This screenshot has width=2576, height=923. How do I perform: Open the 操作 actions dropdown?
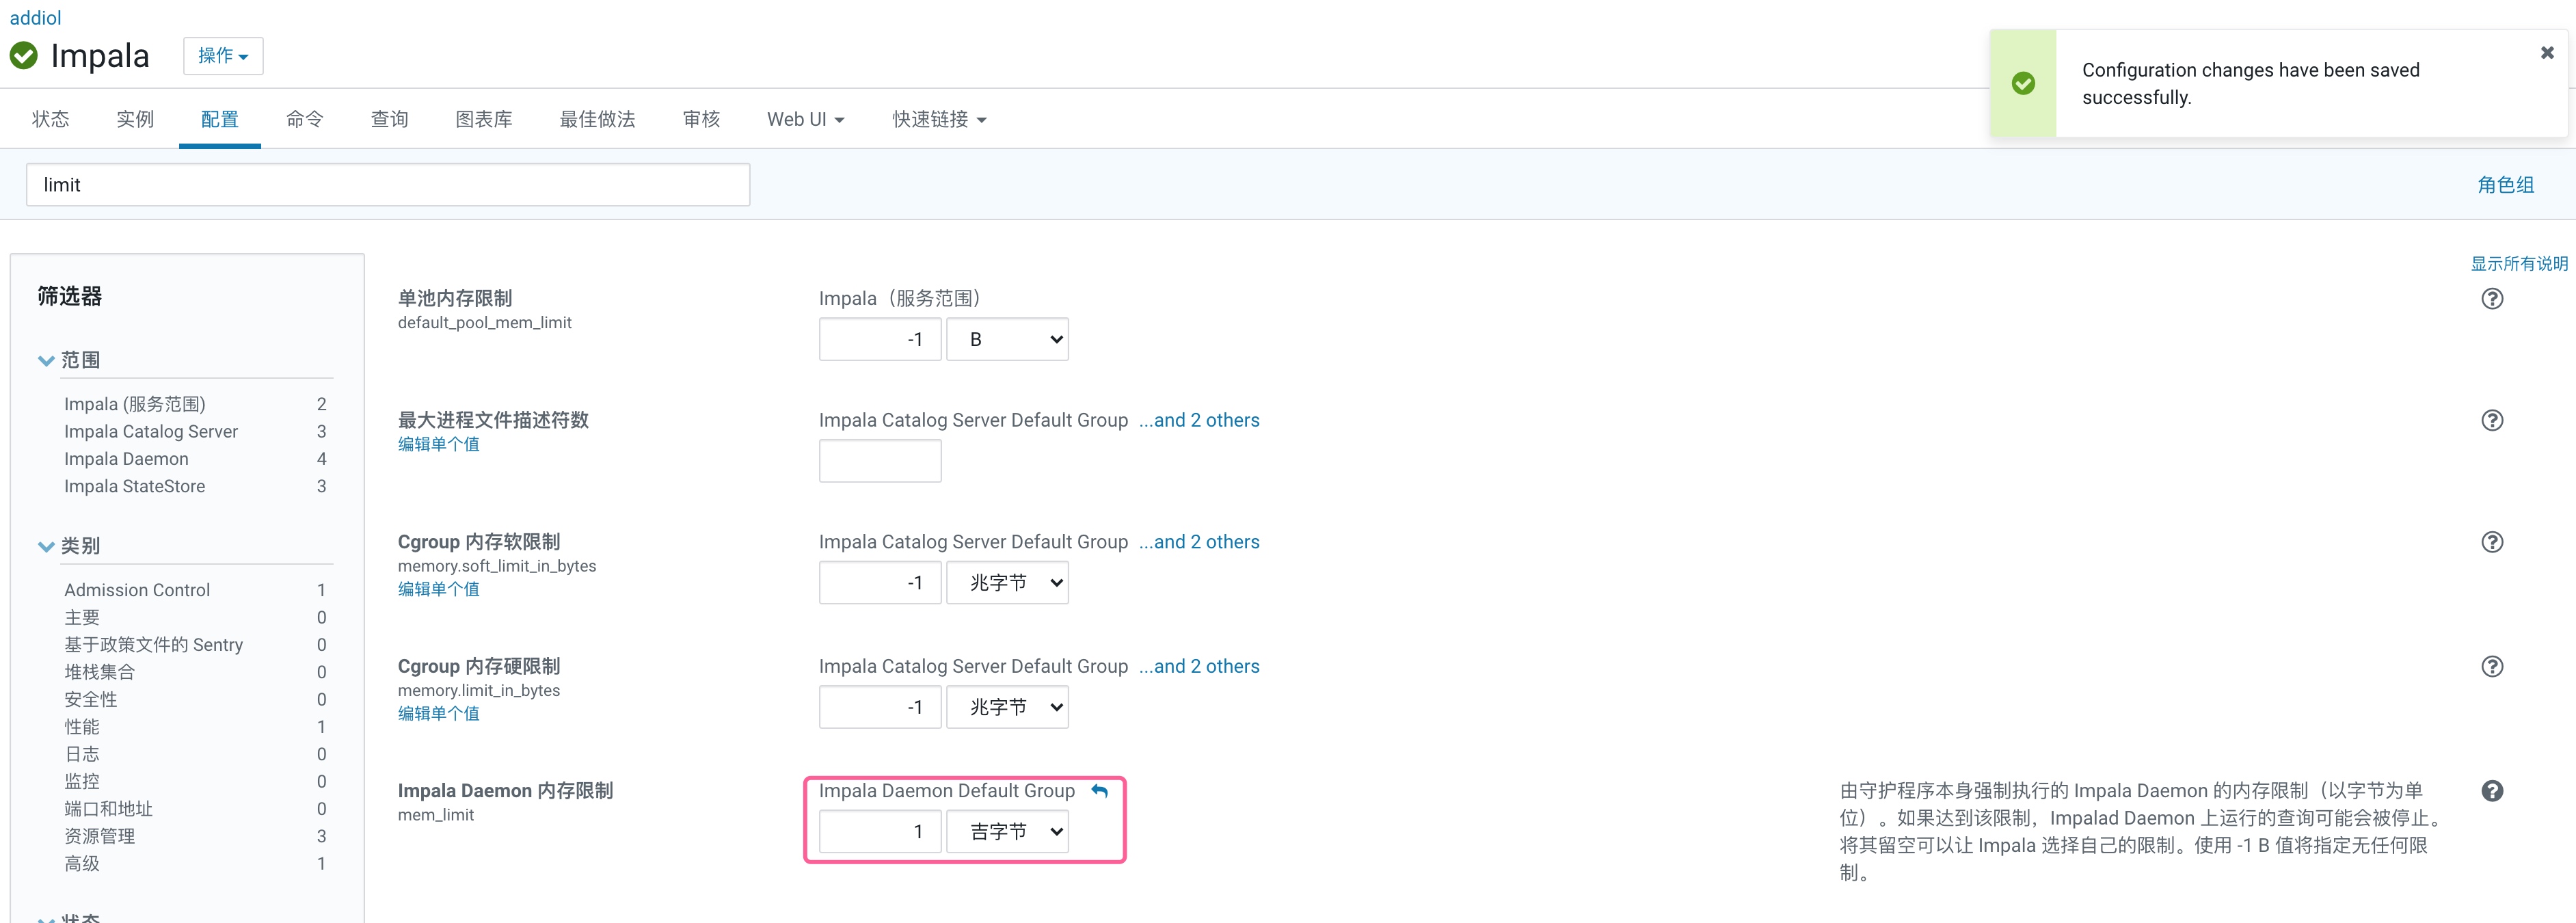(x=223, y=56)
